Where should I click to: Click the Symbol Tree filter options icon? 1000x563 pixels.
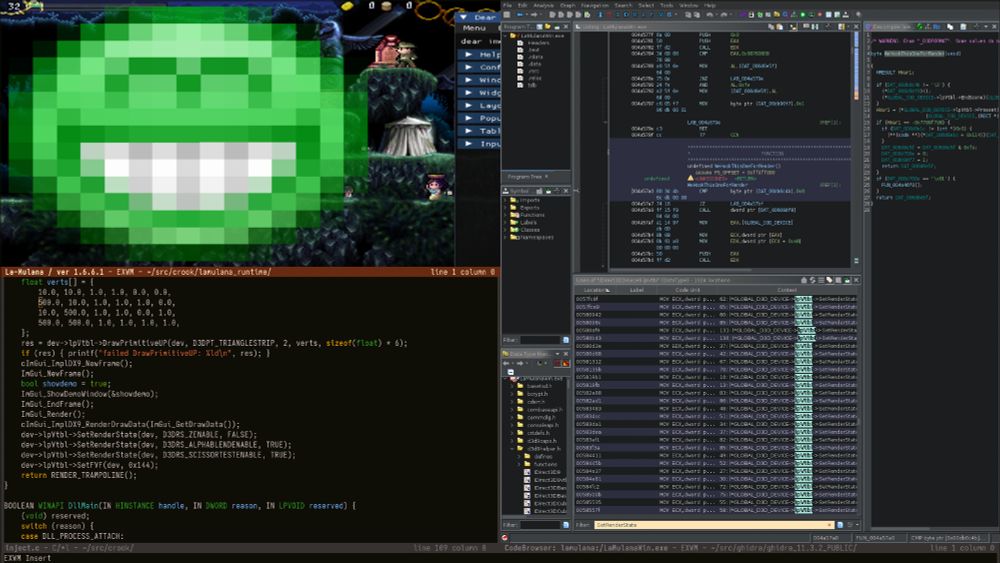[566, 340]
